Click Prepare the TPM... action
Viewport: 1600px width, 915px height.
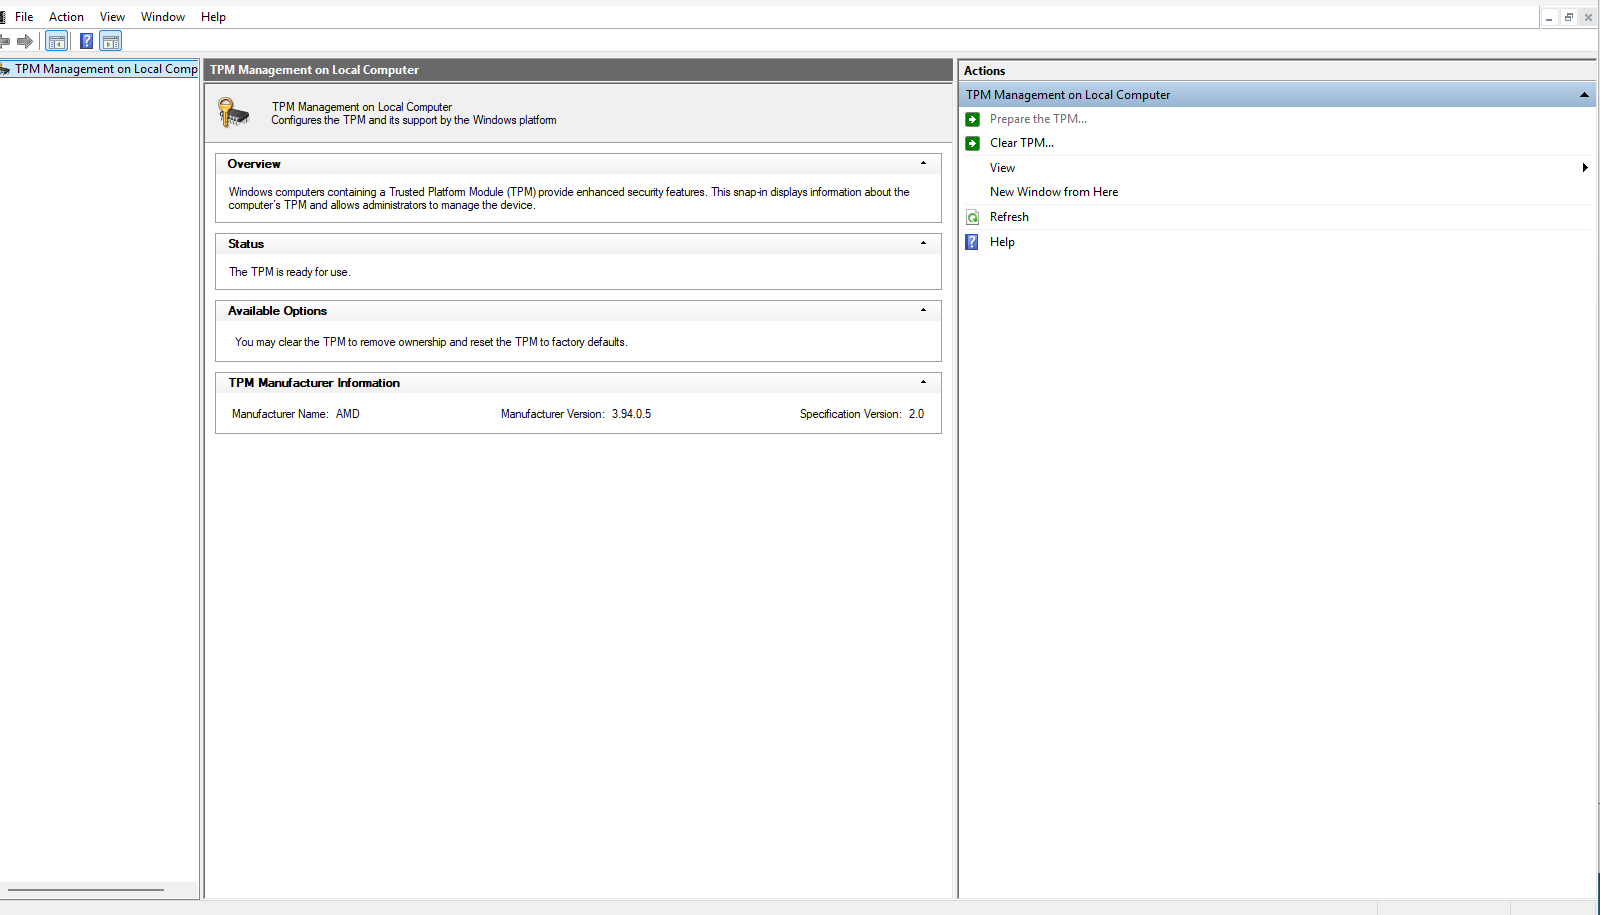coord(1038,119)
